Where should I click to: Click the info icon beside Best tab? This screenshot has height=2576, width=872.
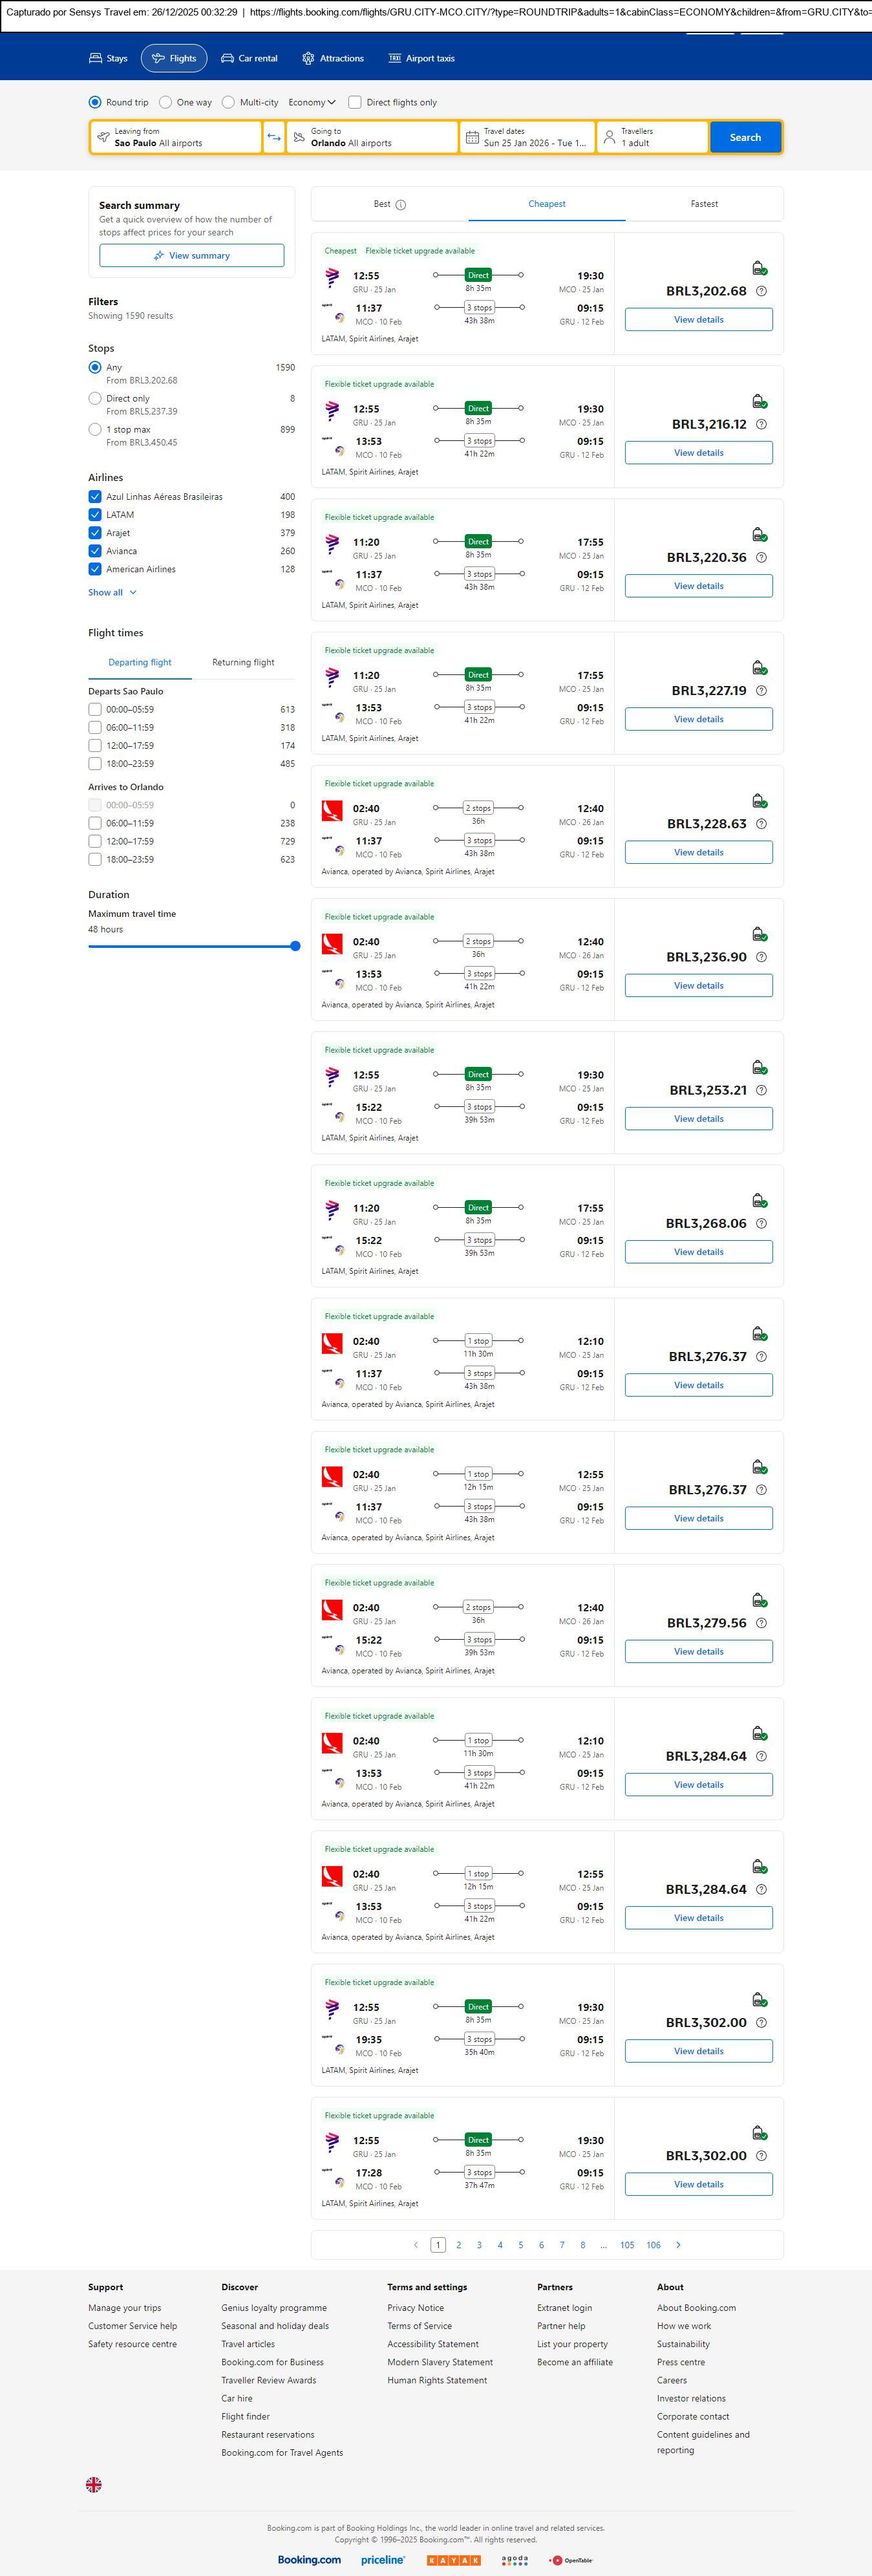[401, 205]
